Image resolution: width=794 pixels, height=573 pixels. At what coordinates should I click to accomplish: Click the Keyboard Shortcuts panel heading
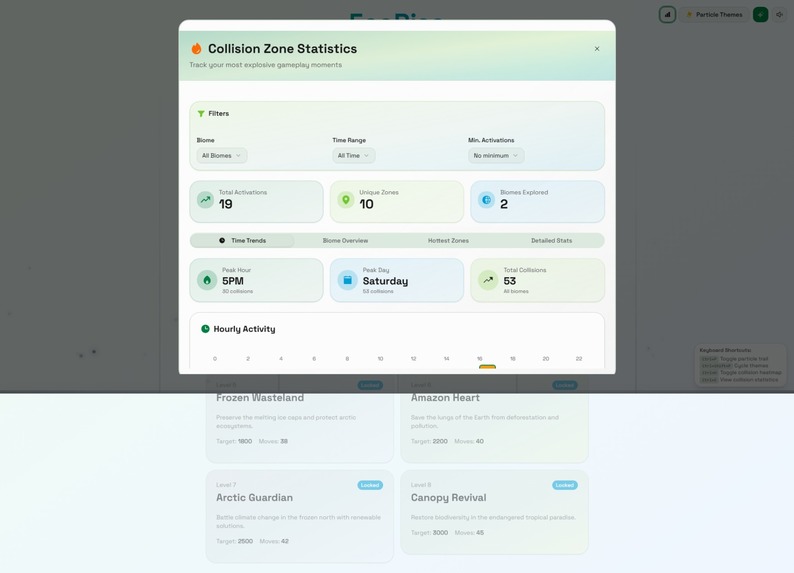tap(725, 350)
